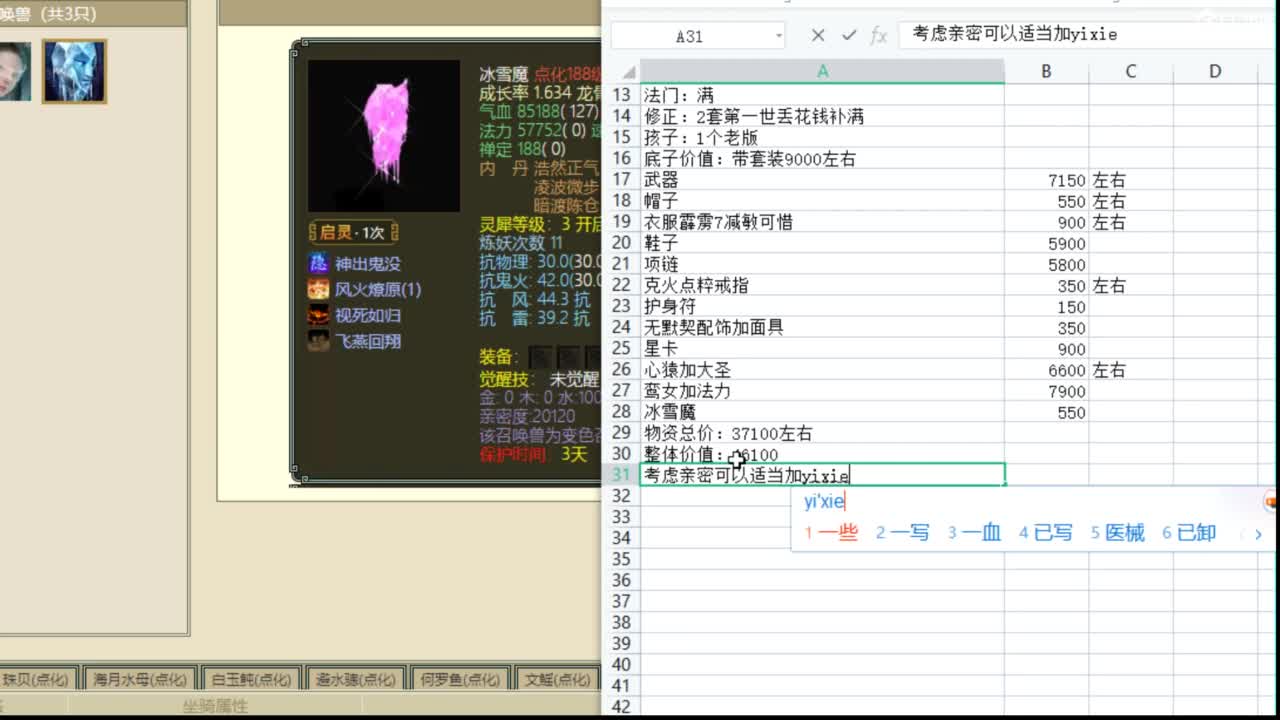Click cell 武器 in row 17

tap(822, 180)
